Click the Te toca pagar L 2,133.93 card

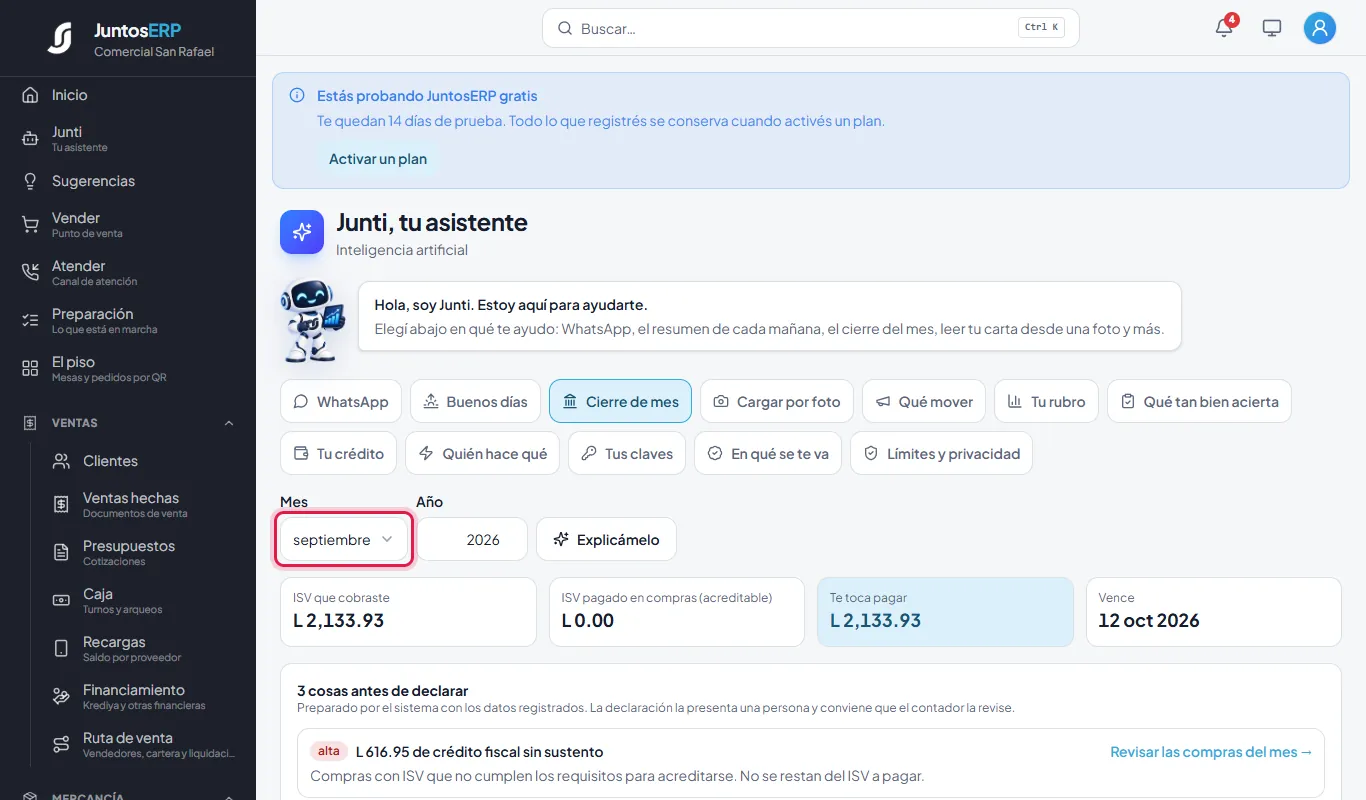[945, 612]
